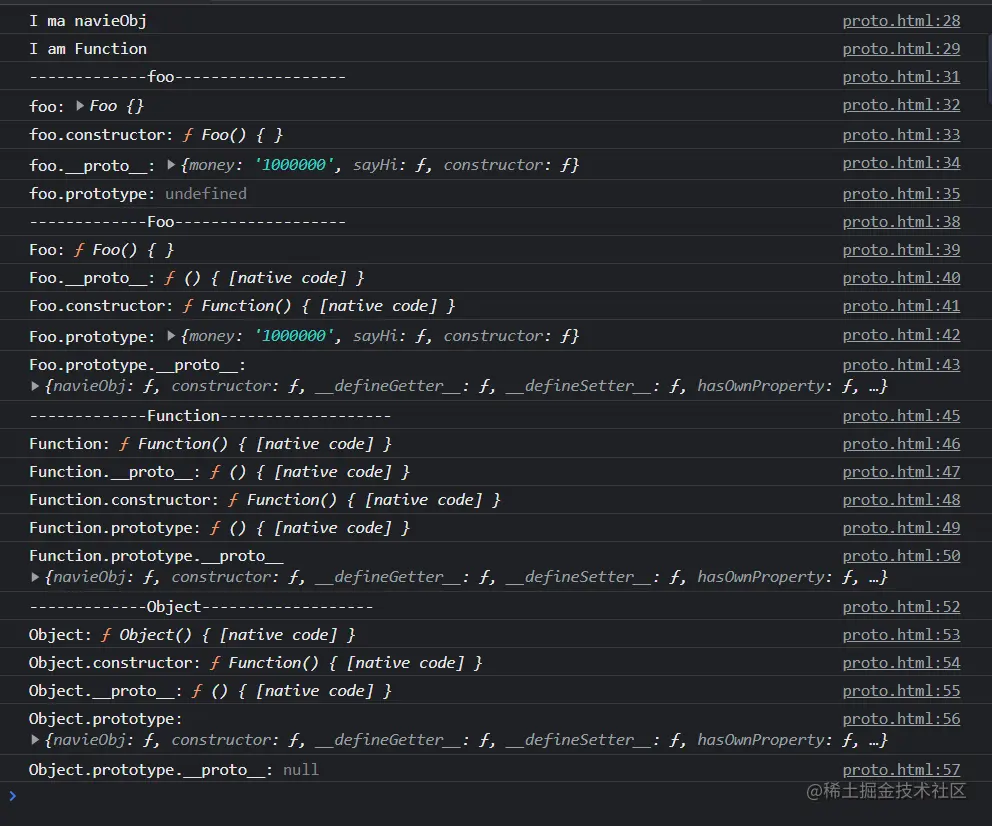Click 'foo.constructor: ƒ Foo() { }' entry
Image resolution: width=992 pixels, height=826 pixels.
(156, 135)
